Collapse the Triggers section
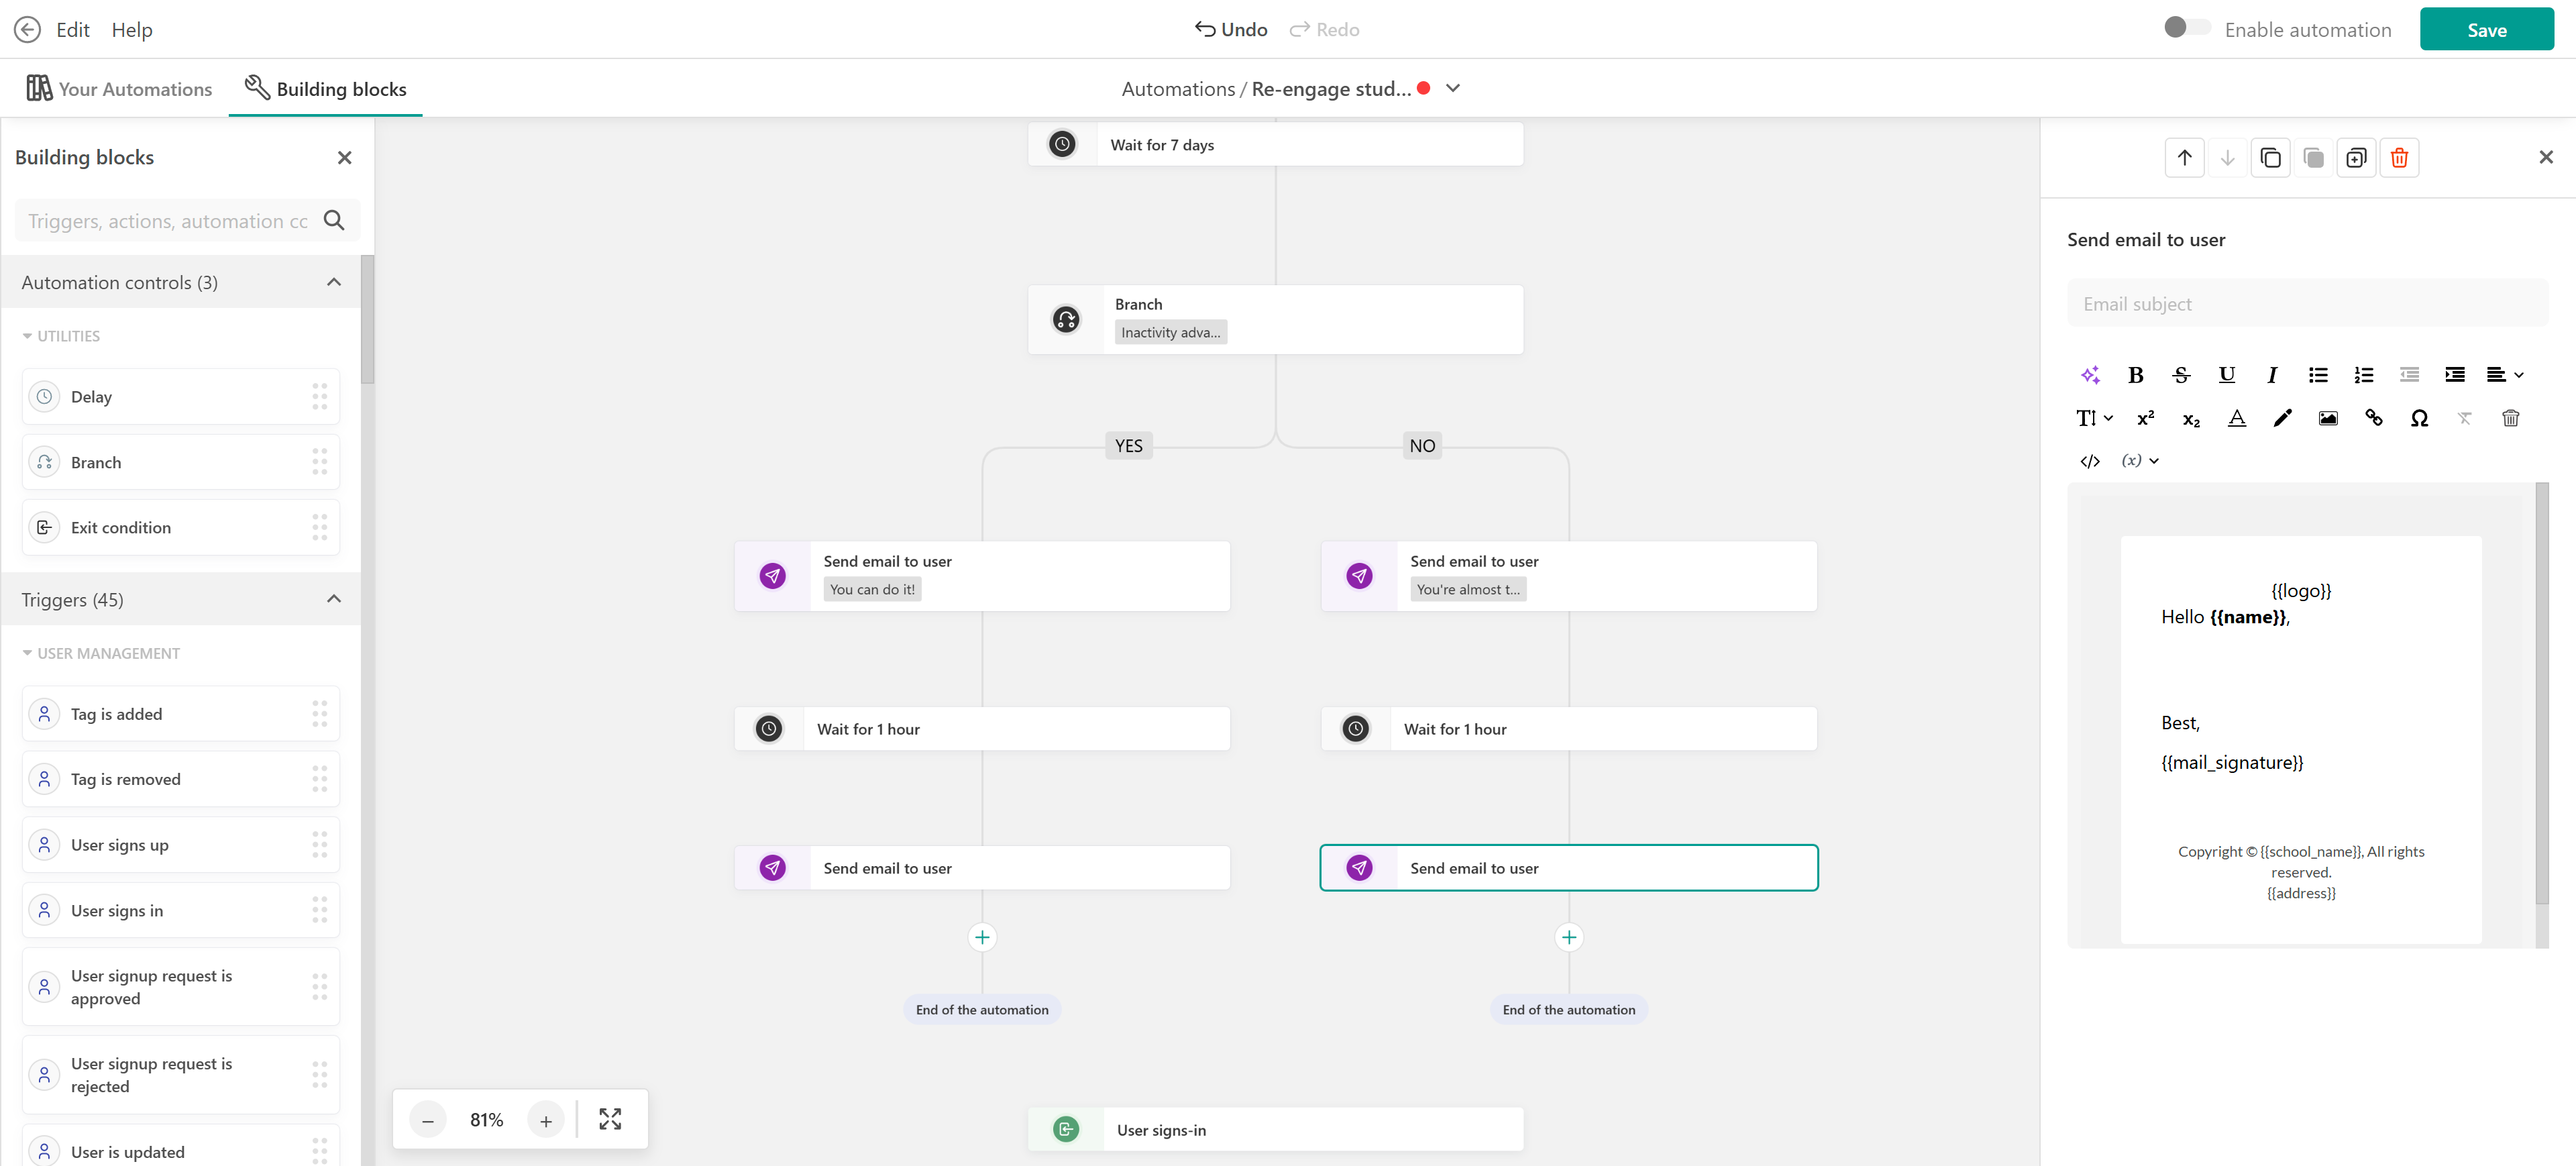2576x1166 pixels. 334,599
